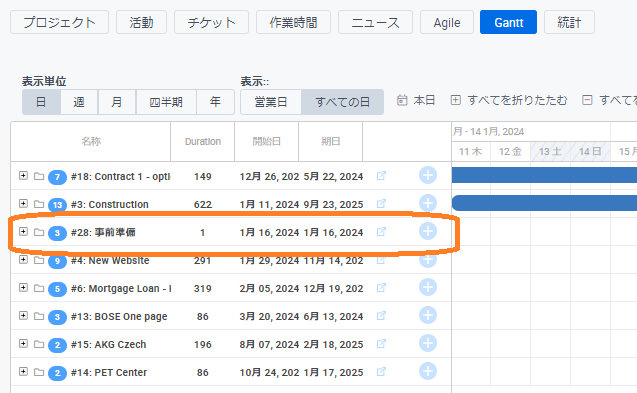Image resolution: width=637 pixels, height=393 pixels.
Task: Expand #14 PET Center tree row
Action: tap(24, 372)
